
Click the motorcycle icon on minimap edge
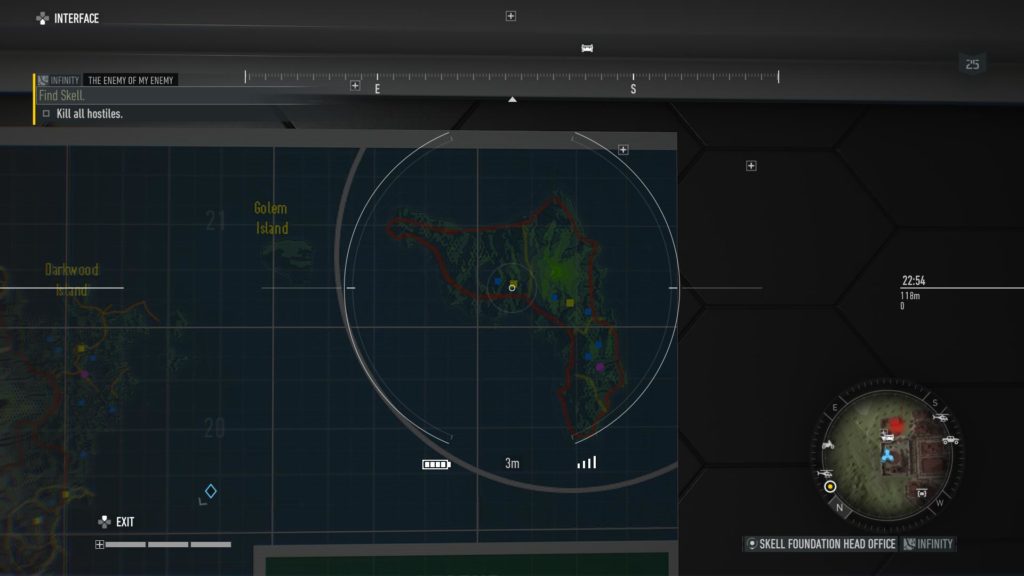pos(828,445)
